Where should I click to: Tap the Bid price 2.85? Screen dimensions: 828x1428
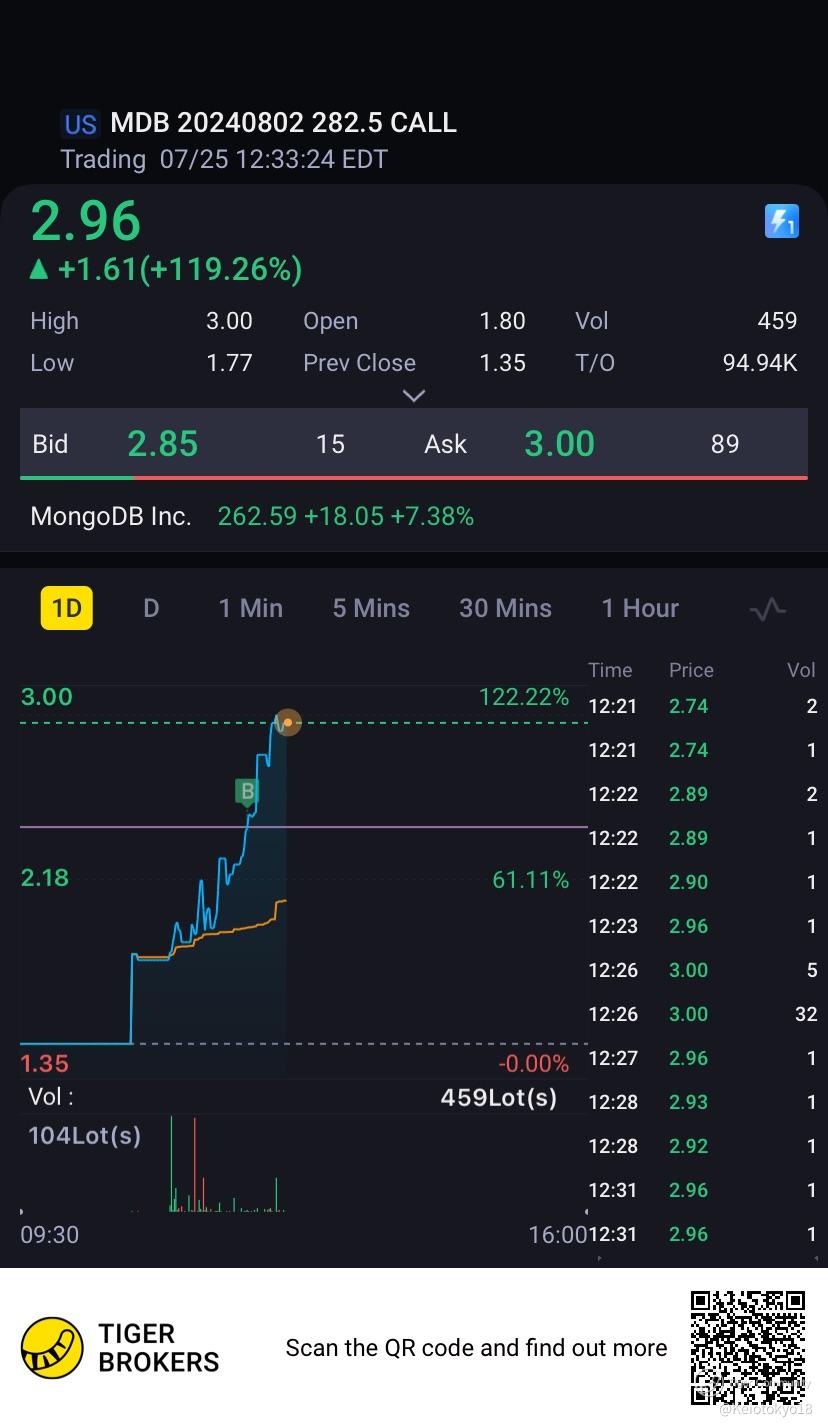[x=163, y=444]
